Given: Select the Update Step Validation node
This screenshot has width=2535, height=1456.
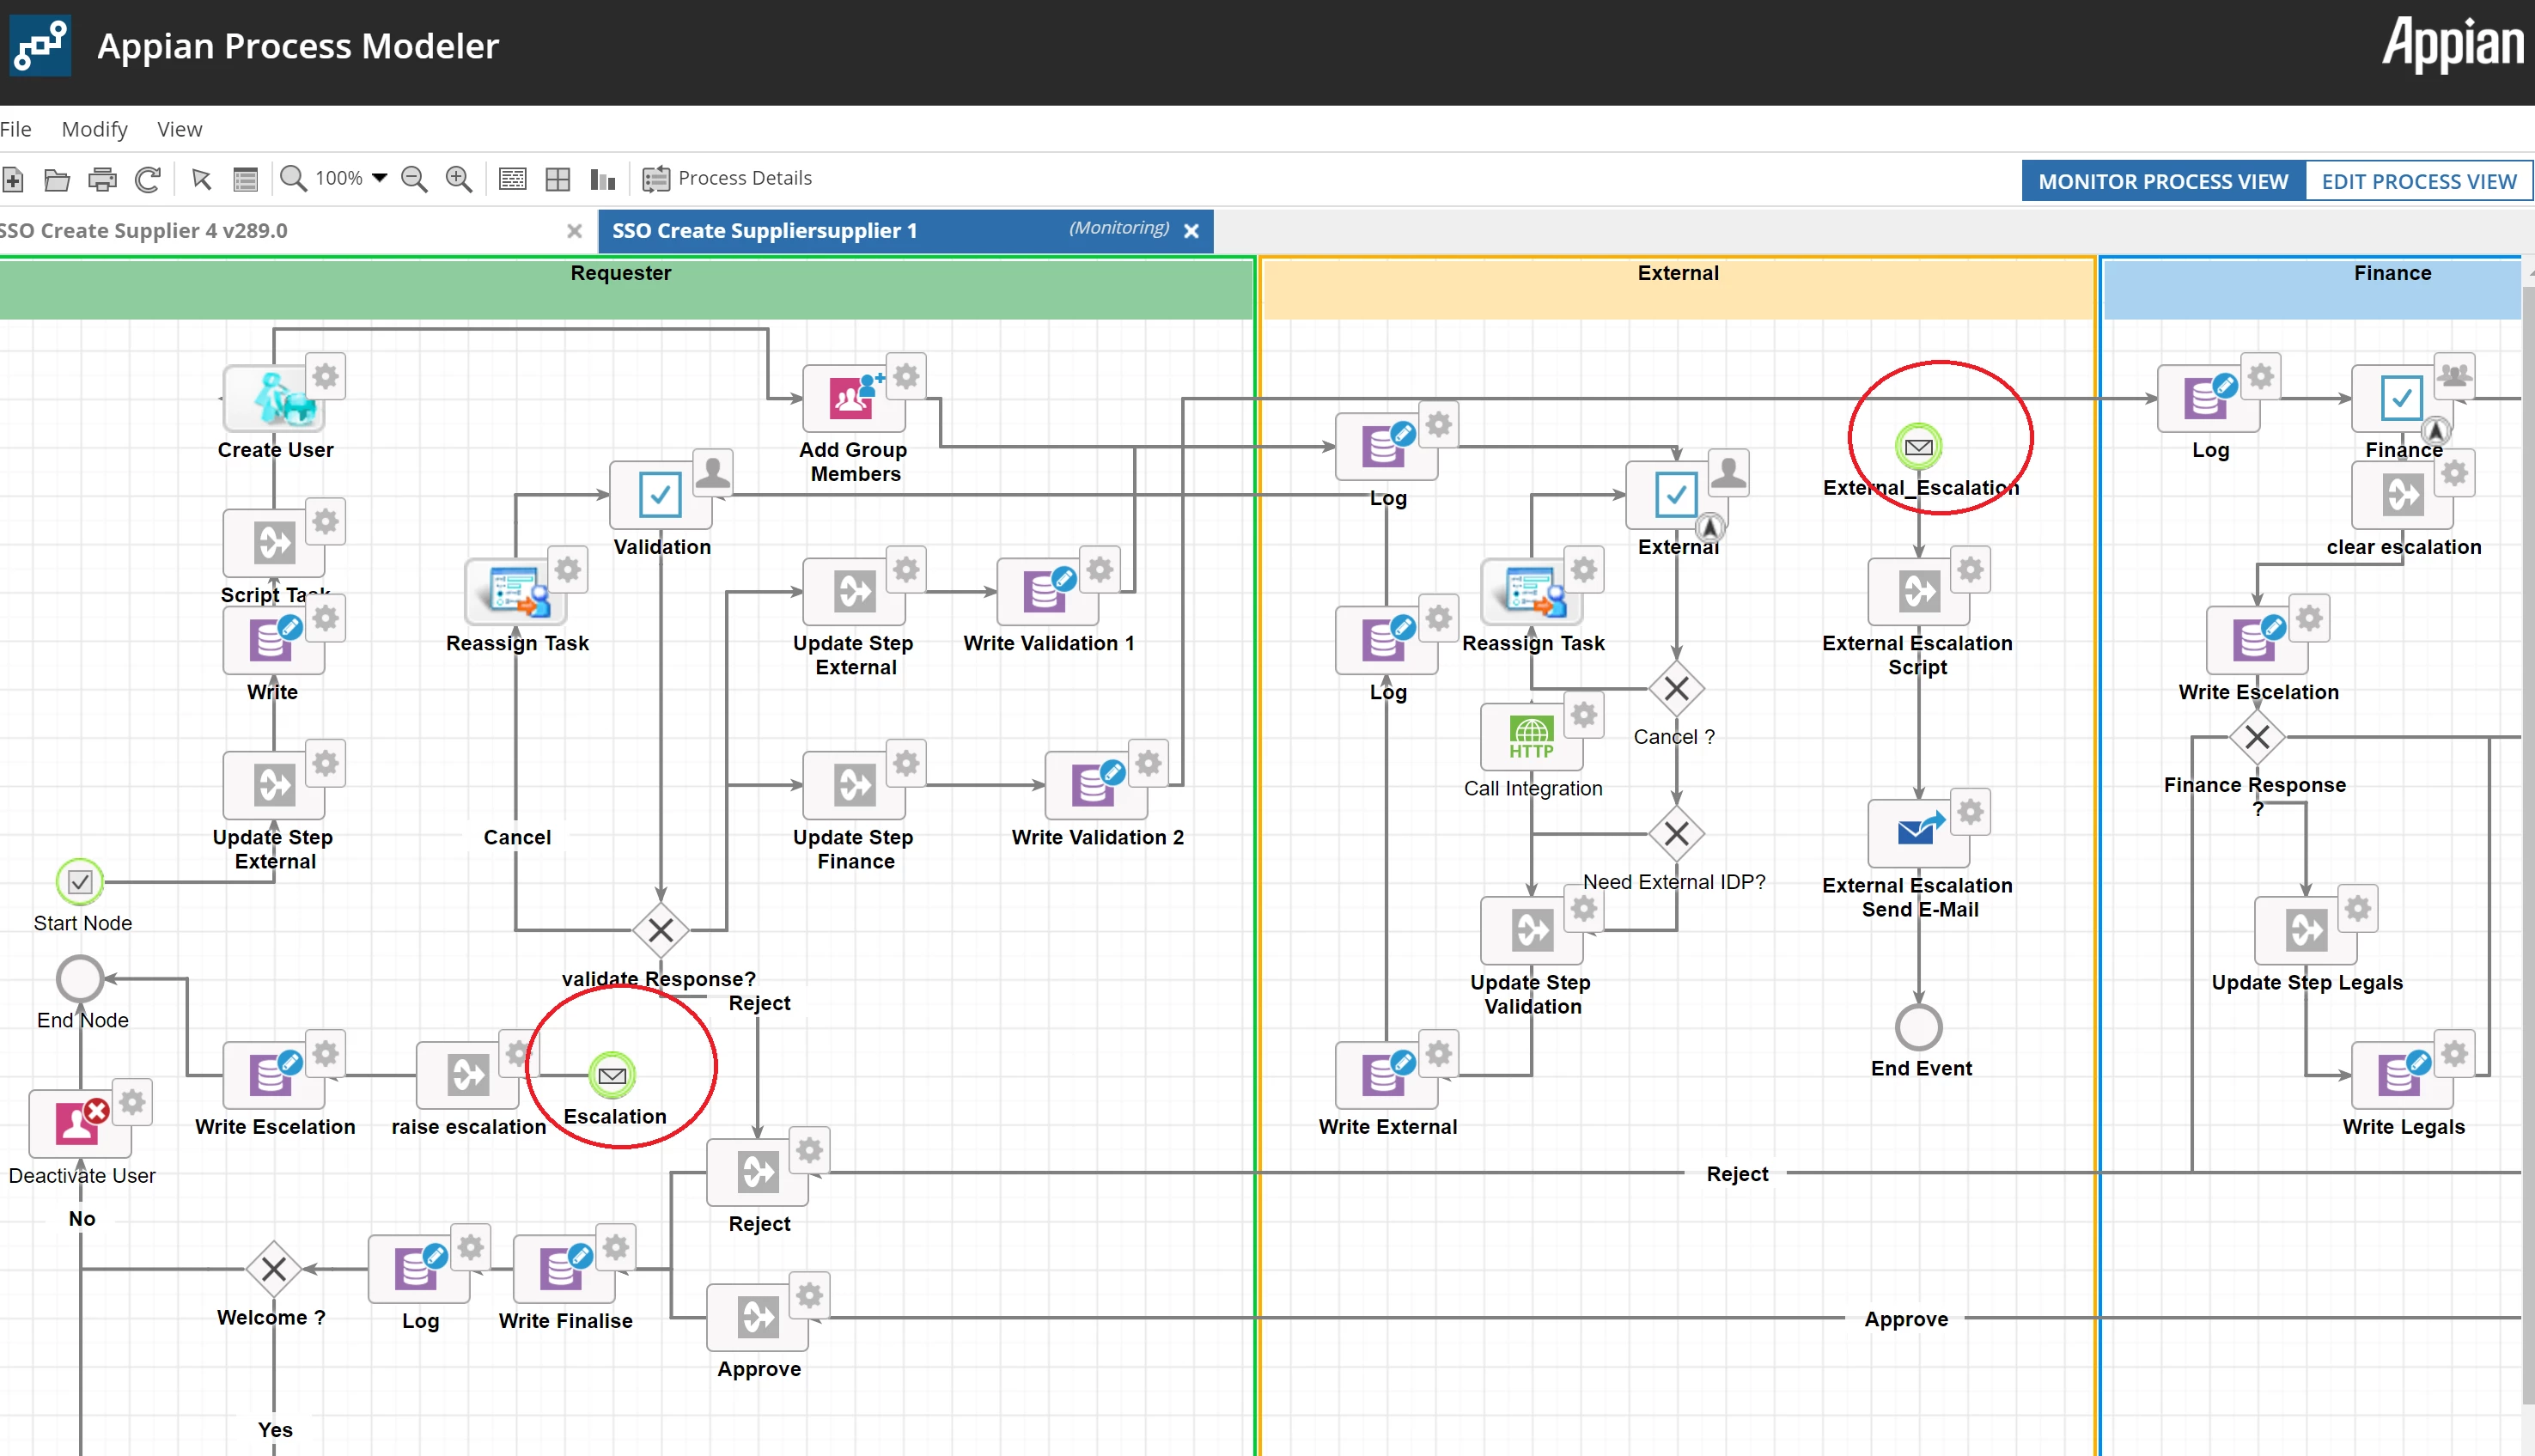Looking at the screenshot, I should coord(1531,930).
